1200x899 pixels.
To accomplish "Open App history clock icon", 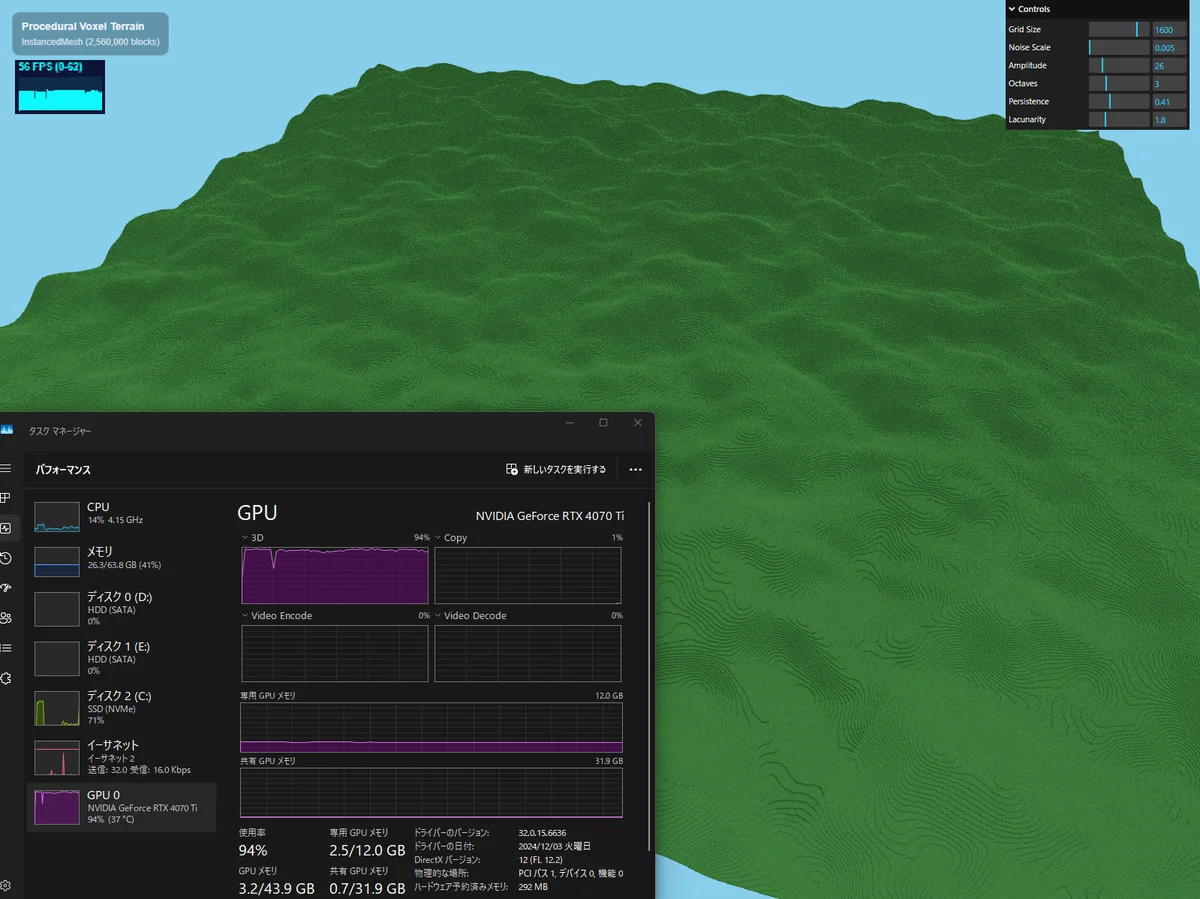I will pos(6,558).
